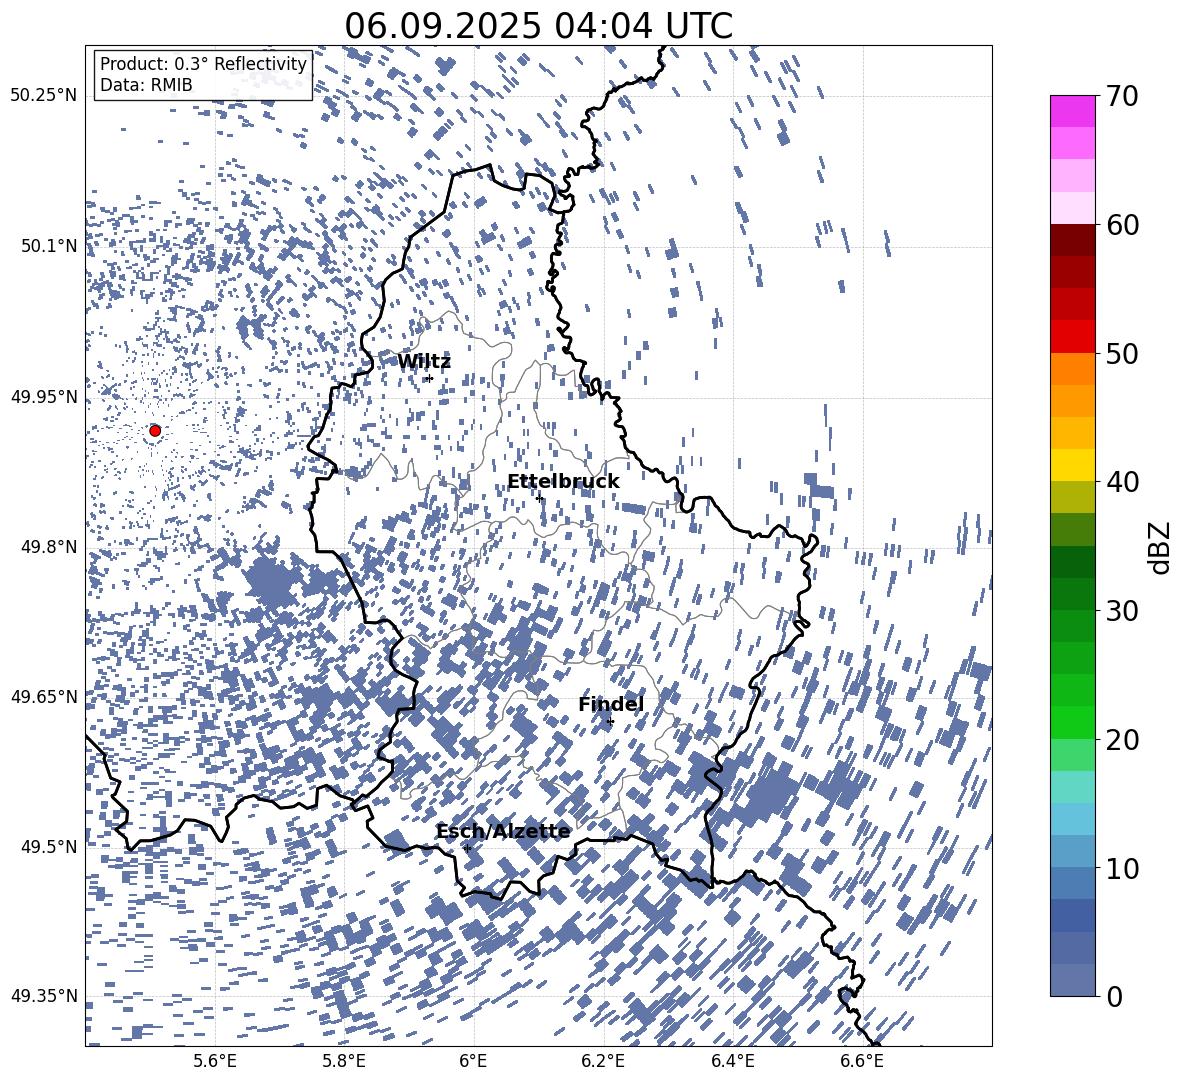
Task: Click the title 06.09.2025 04:04 UTC
Action: tap(538, 26)
